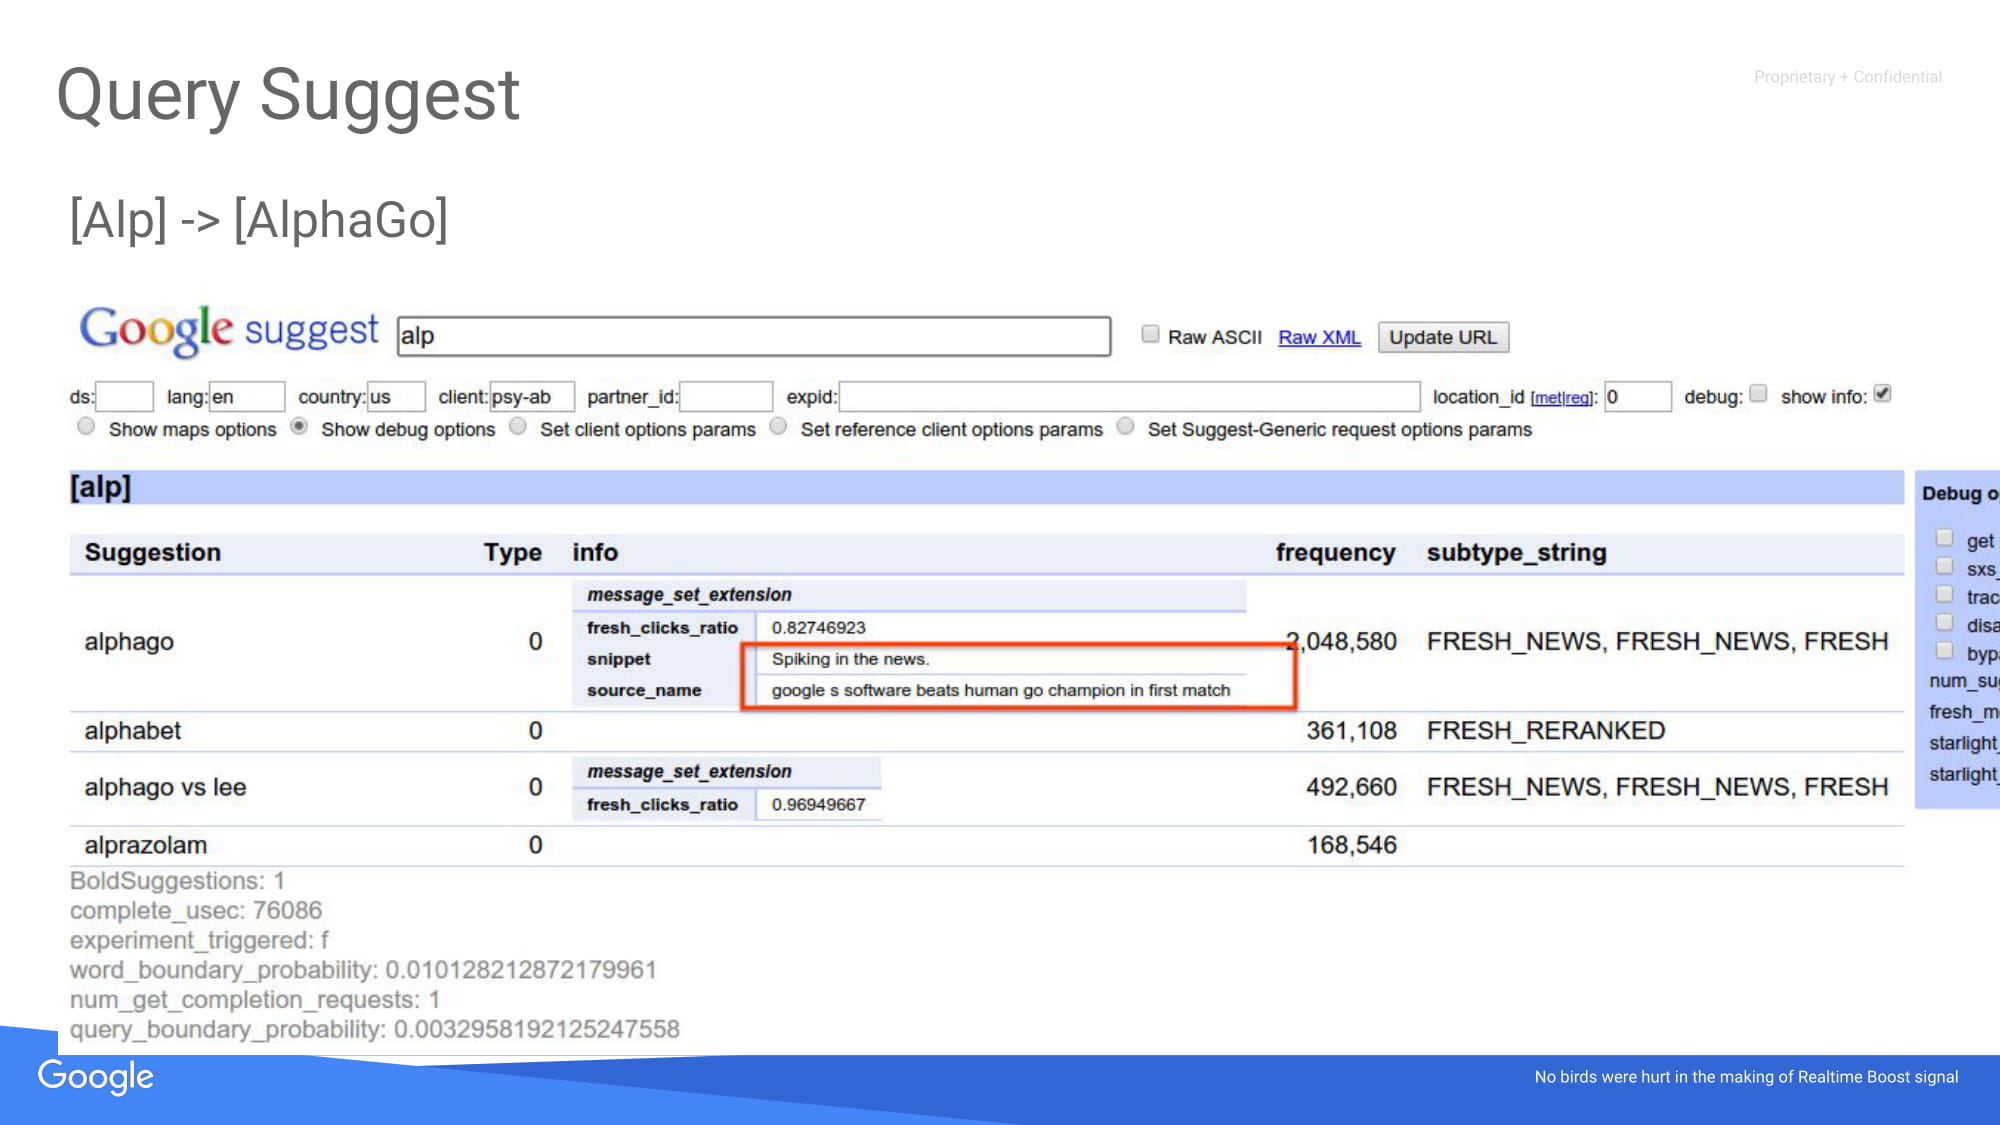Toggle the Raw ASCII checkbox
The width and height of the screenshot is (2000, 1125).
click(1150, 334)
